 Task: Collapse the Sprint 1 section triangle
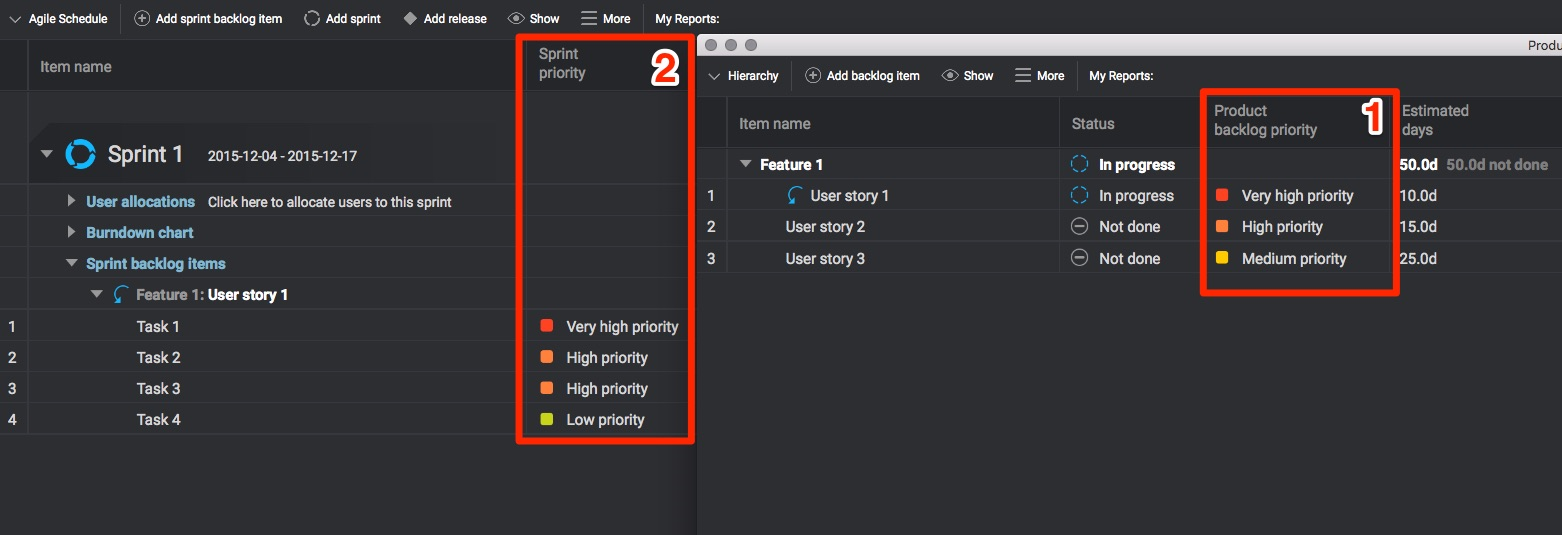click(x=46, y=154)
